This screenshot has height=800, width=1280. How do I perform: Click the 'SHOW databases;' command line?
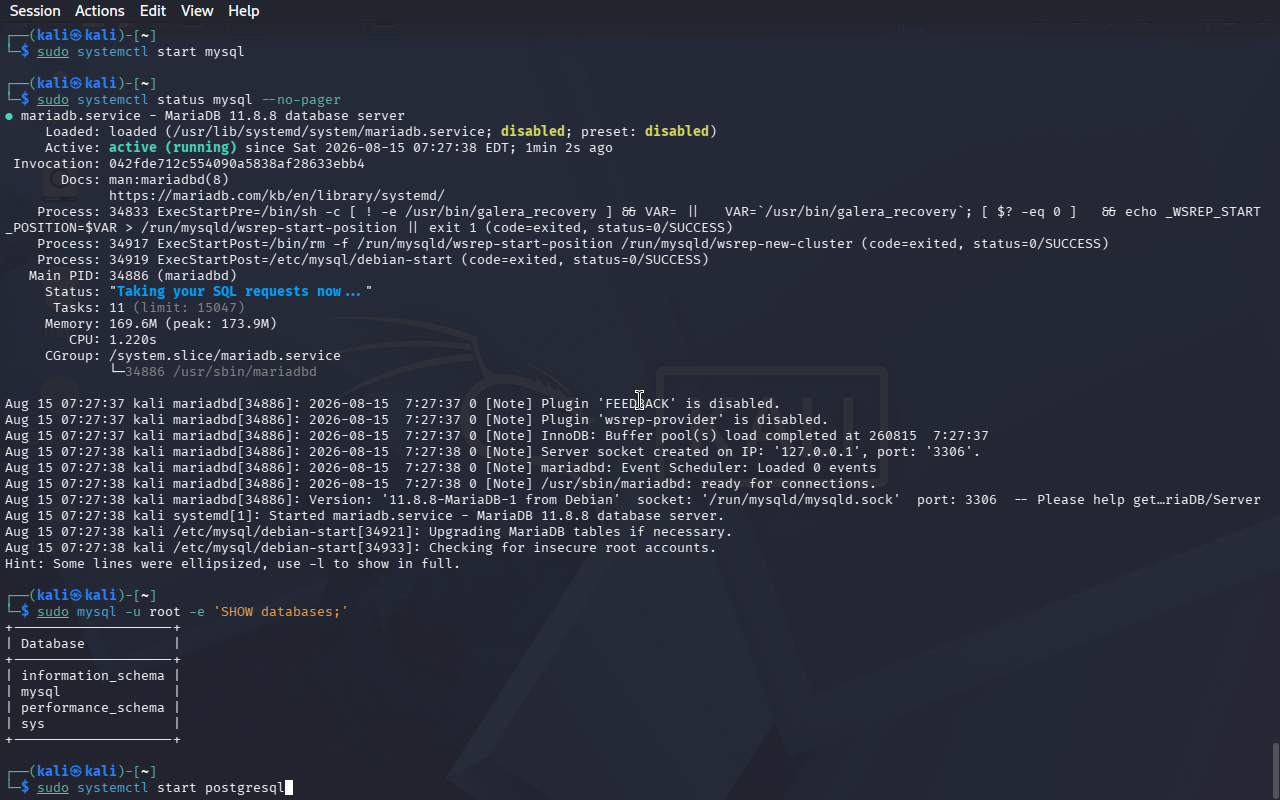click(193, 612)
